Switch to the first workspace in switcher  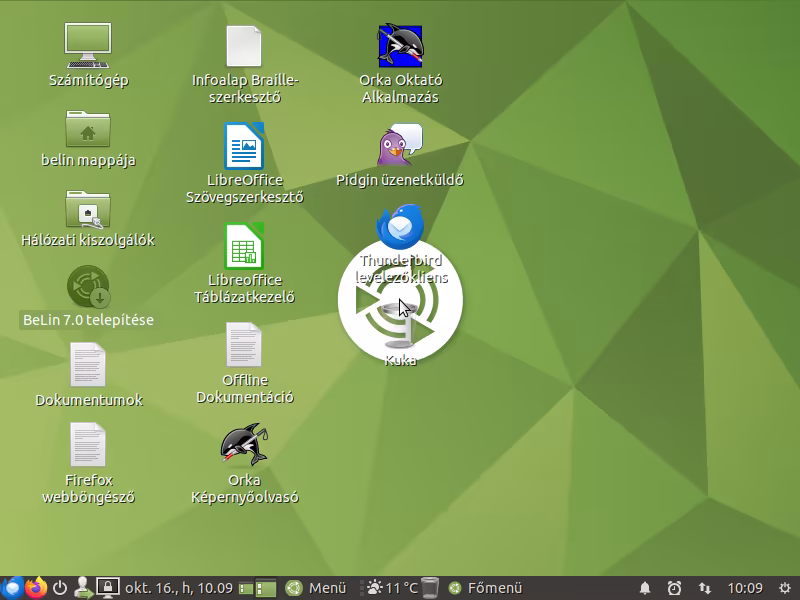point(246,589)
